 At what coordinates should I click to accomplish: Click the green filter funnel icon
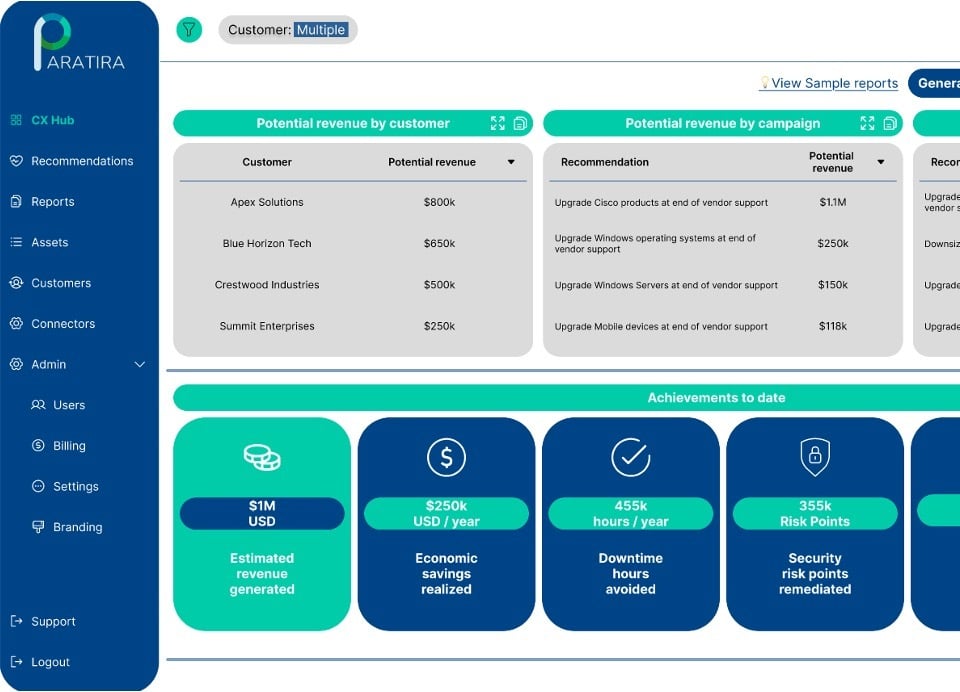click(189, 30)
